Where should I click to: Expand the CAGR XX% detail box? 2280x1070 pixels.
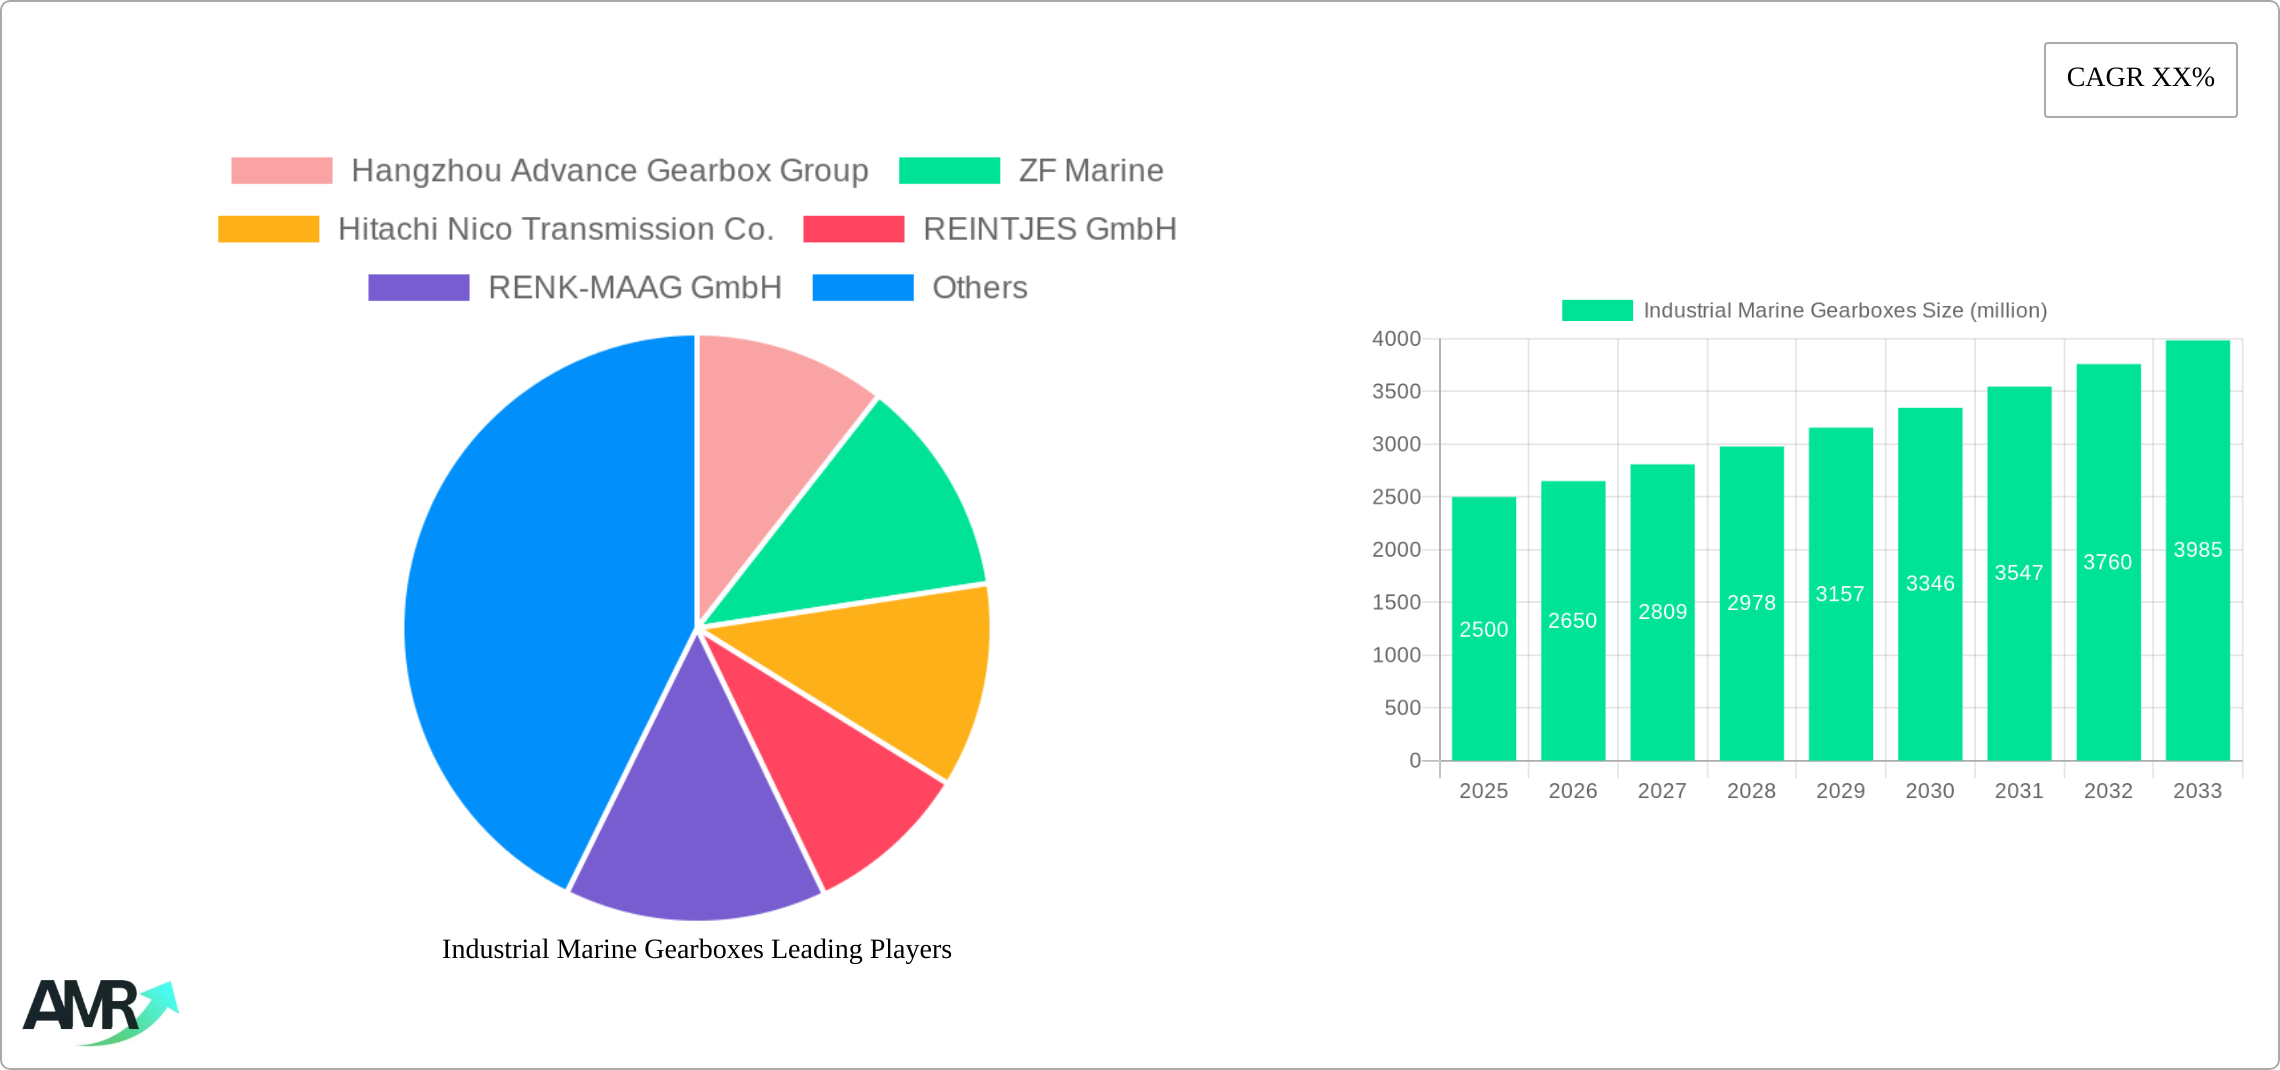pyautogui.click(x=2139, y=78)
